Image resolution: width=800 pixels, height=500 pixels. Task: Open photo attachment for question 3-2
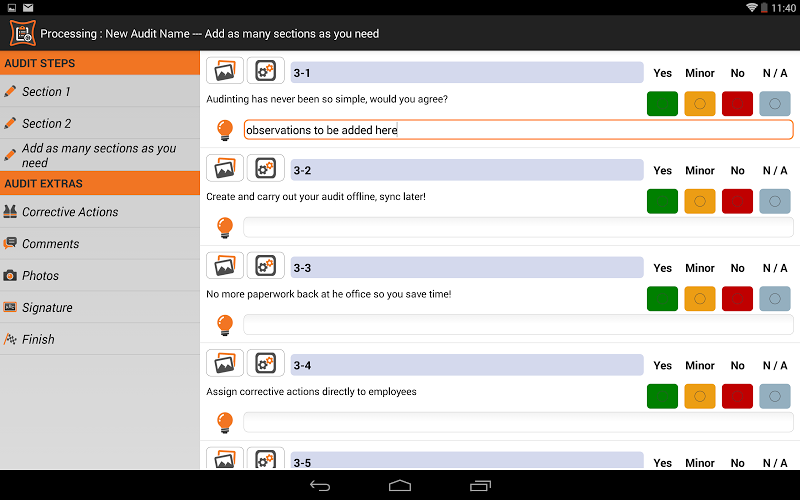click(225, 168)
